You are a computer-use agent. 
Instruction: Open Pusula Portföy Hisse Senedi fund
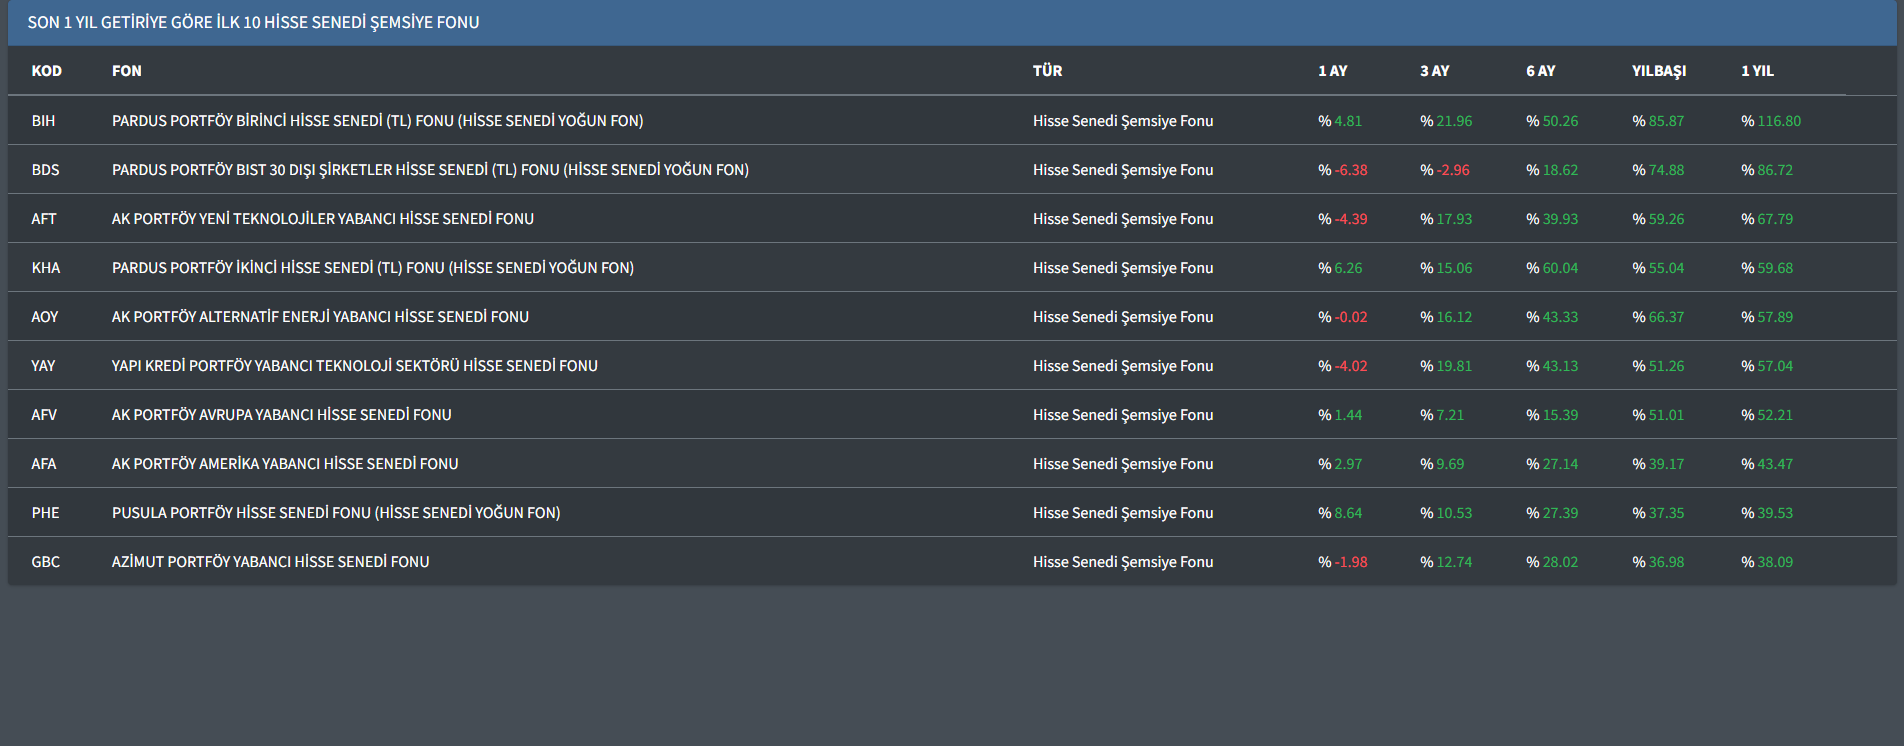pos(335,513)
